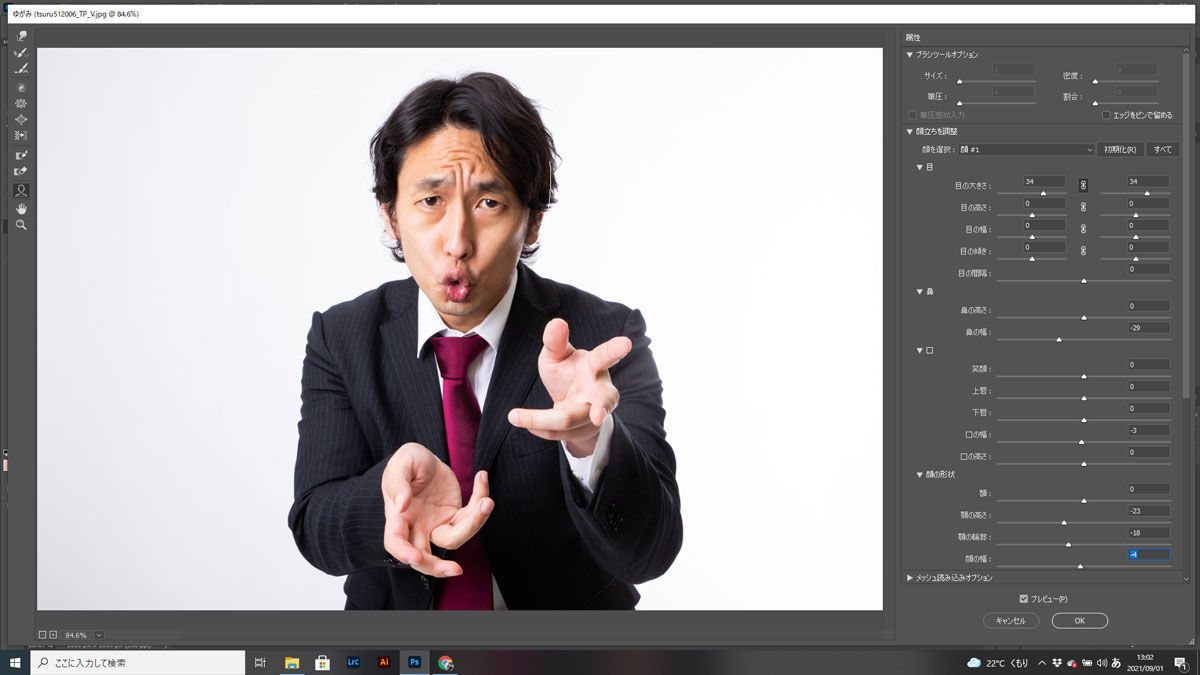
Task: Activate the Hand tool
Action: click(22, 208)
